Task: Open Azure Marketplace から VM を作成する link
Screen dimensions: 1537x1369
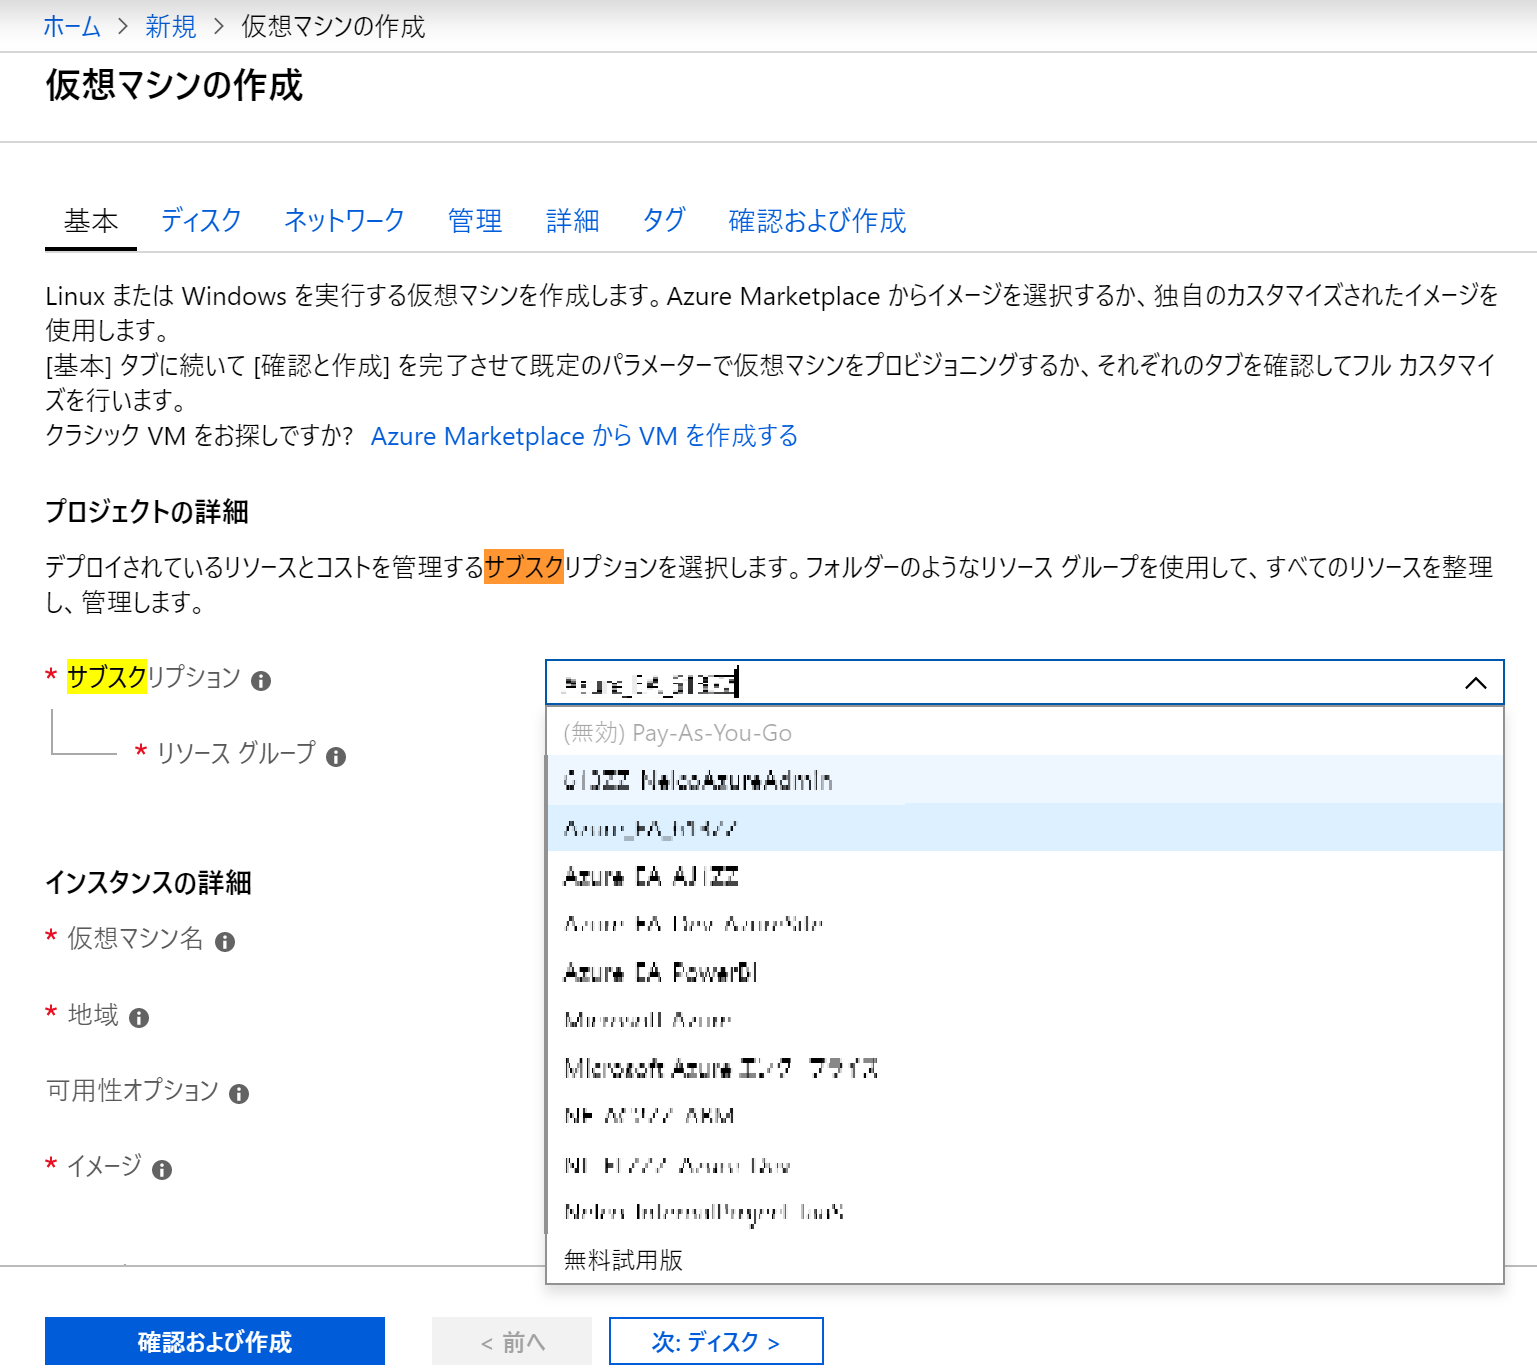Action: 584,436
